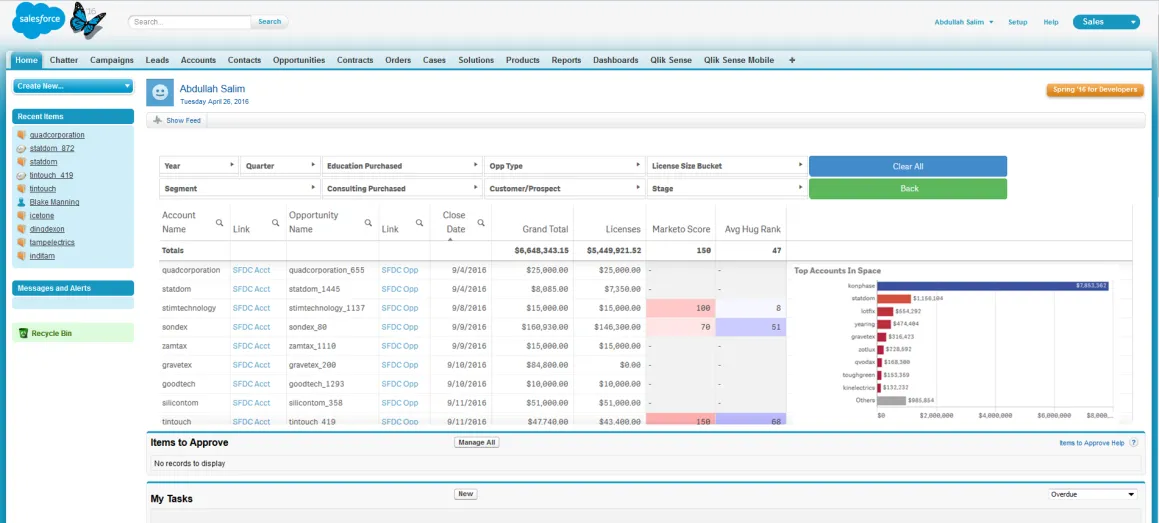Viewport: 1159px width, 523px height.
Task: Expand the Segment filter
Action: [x=315, y=188]
